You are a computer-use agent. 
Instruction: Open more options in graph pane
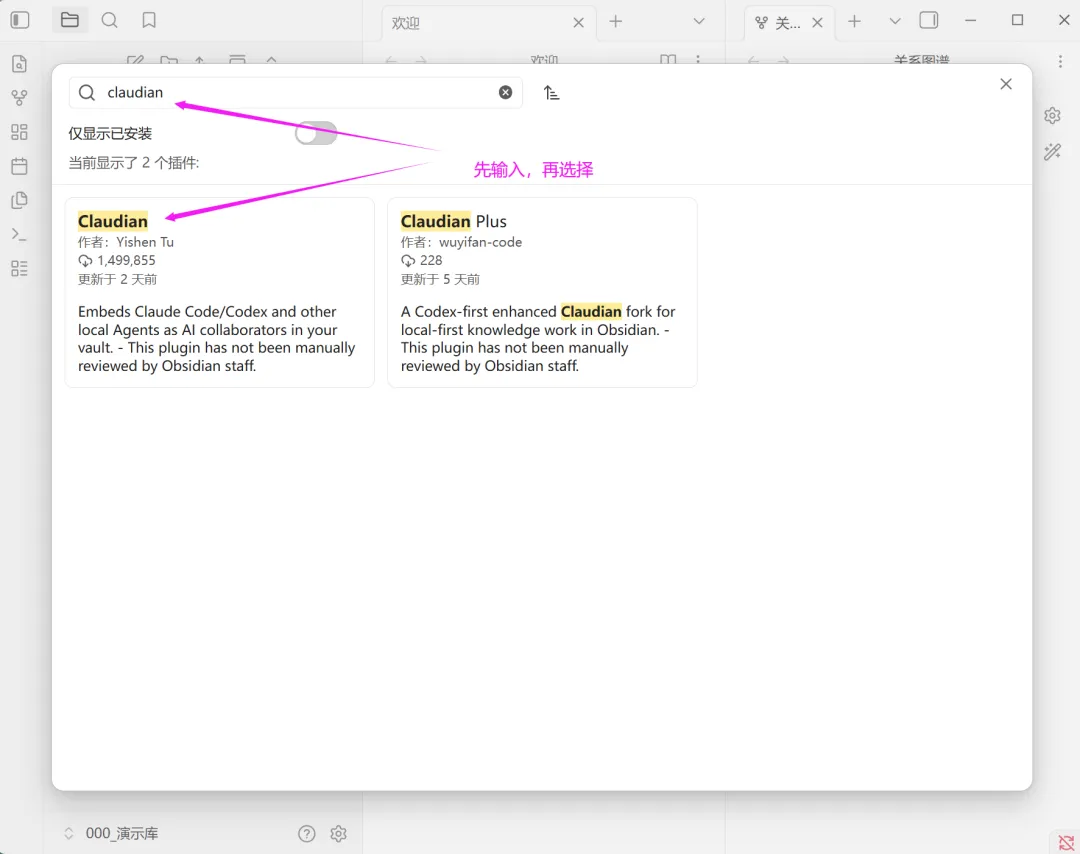(x=1060, y=61)
